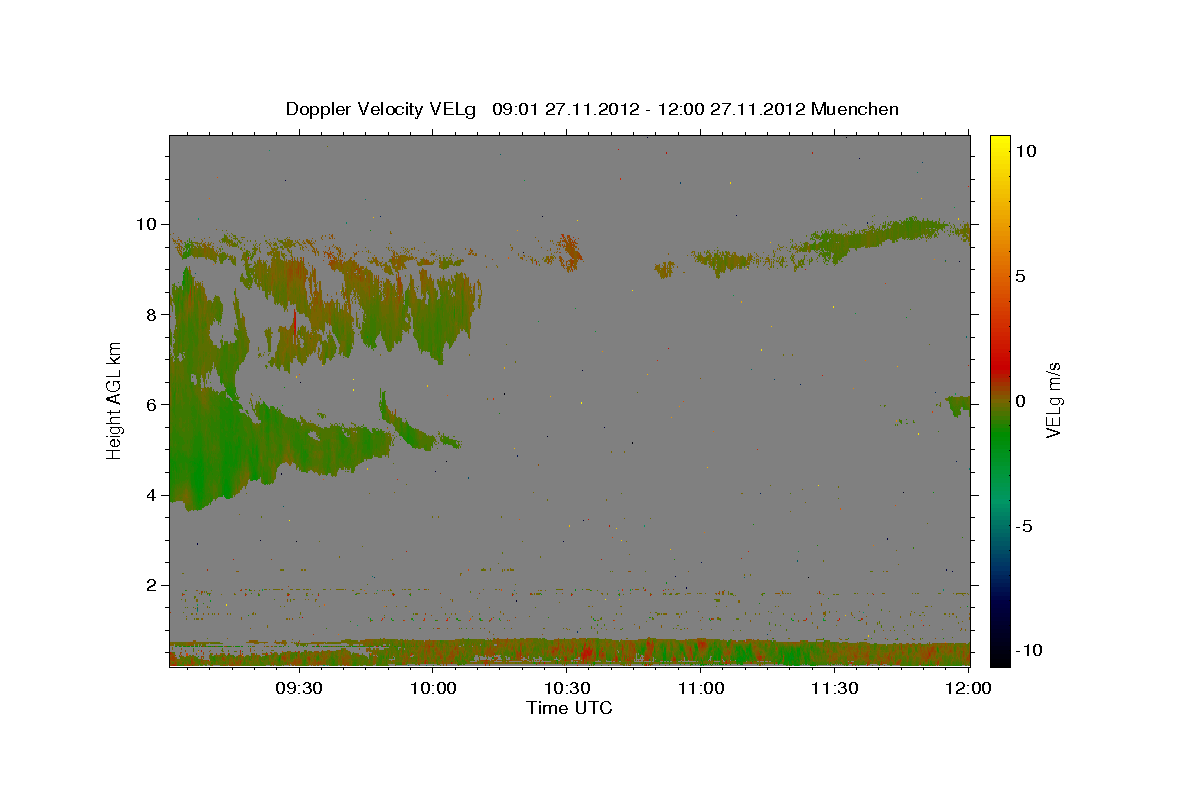Click the 11:30 time tick label
The image size is (1200, 800).
click(835, 688)
